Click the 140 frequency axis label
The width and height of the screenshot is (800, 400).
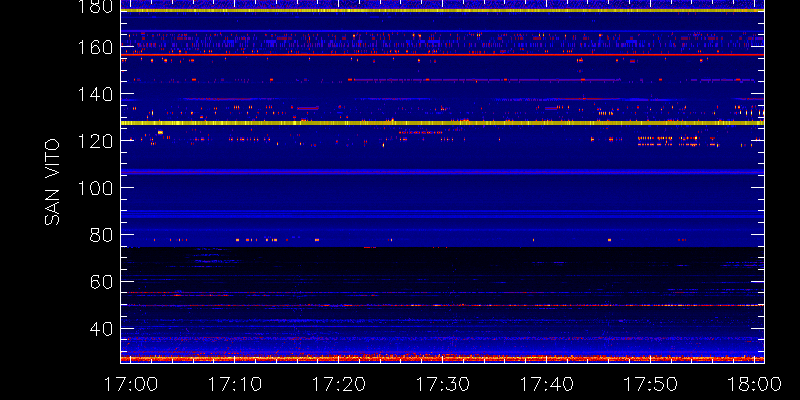coord(96,95)
